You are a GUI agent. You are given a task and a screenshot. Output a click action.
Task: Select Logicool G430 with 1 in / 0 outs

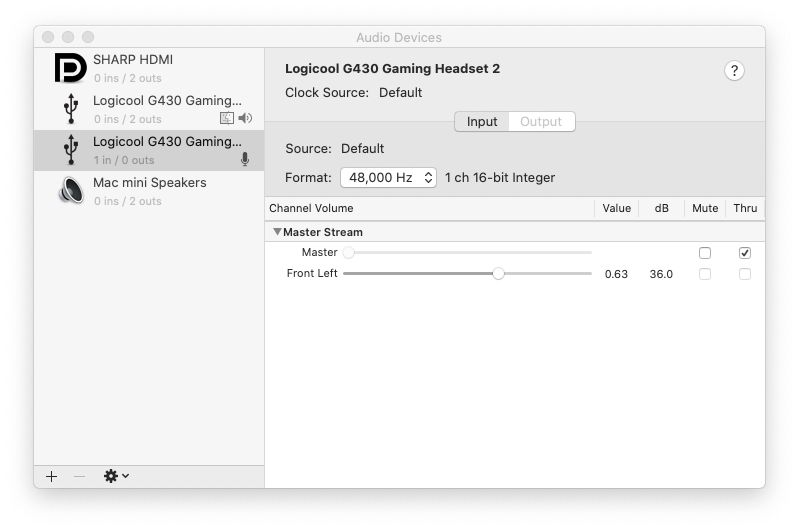(149, 150)
